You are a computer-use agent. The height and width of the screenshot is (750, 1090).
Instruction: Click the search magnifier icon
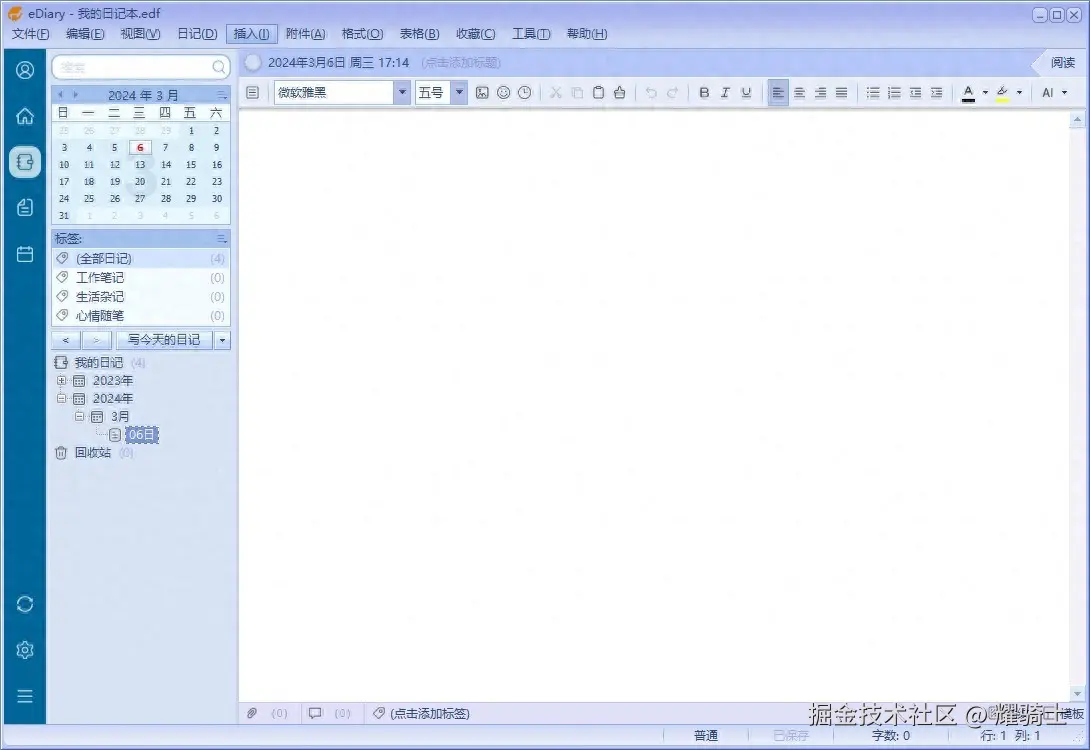[x=218, y=67]
